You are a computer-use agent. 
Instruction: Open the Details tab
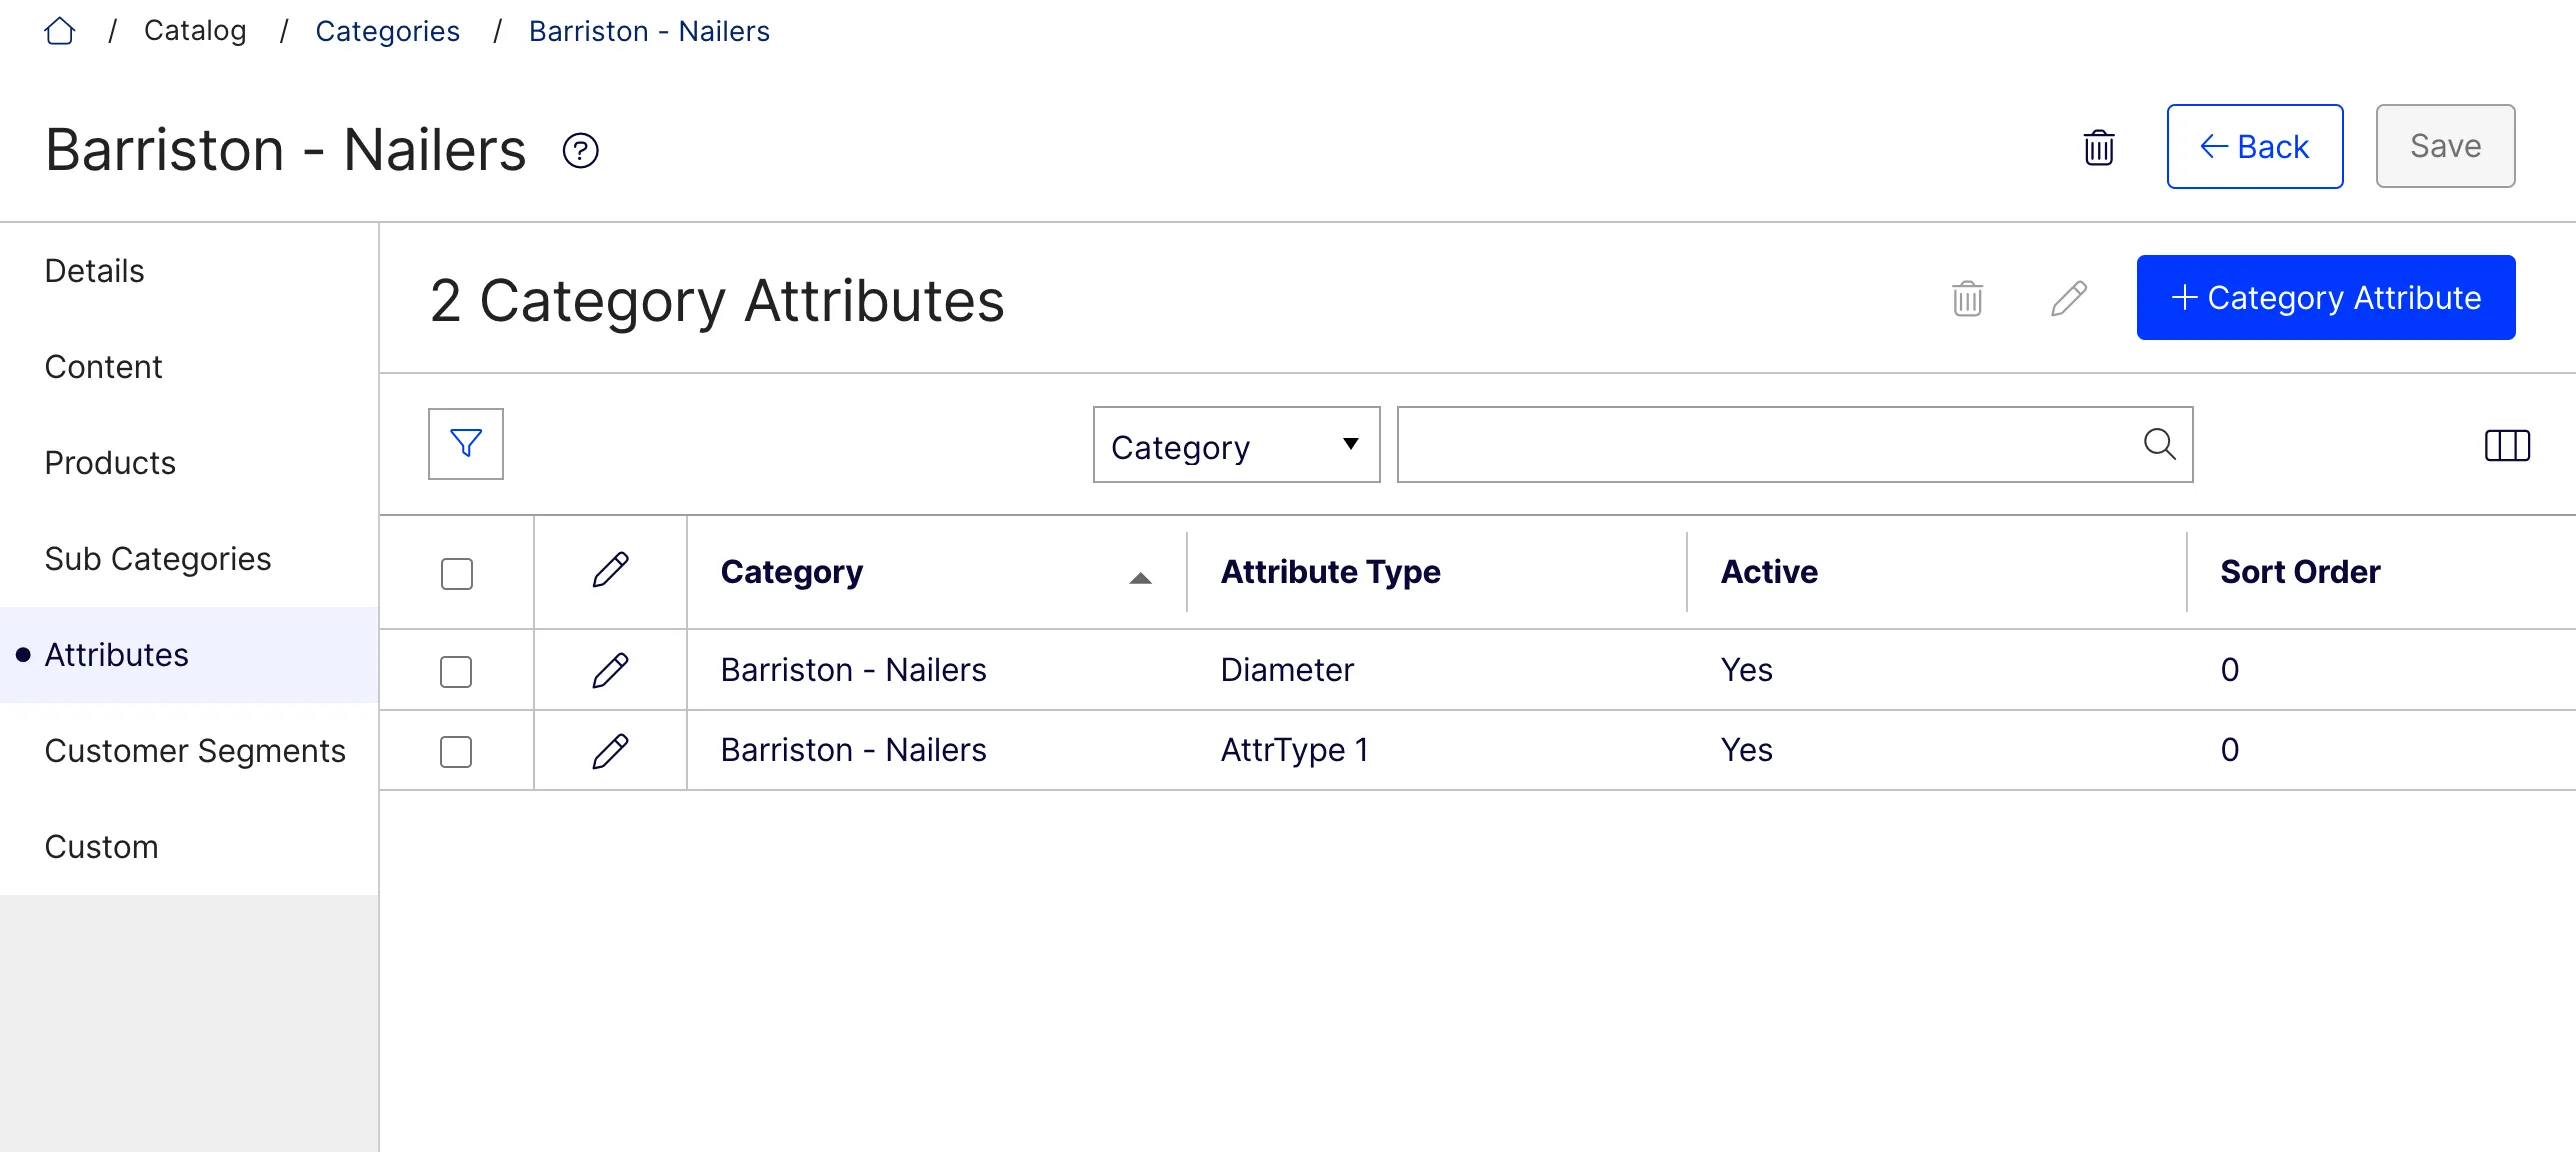point(189,271)
